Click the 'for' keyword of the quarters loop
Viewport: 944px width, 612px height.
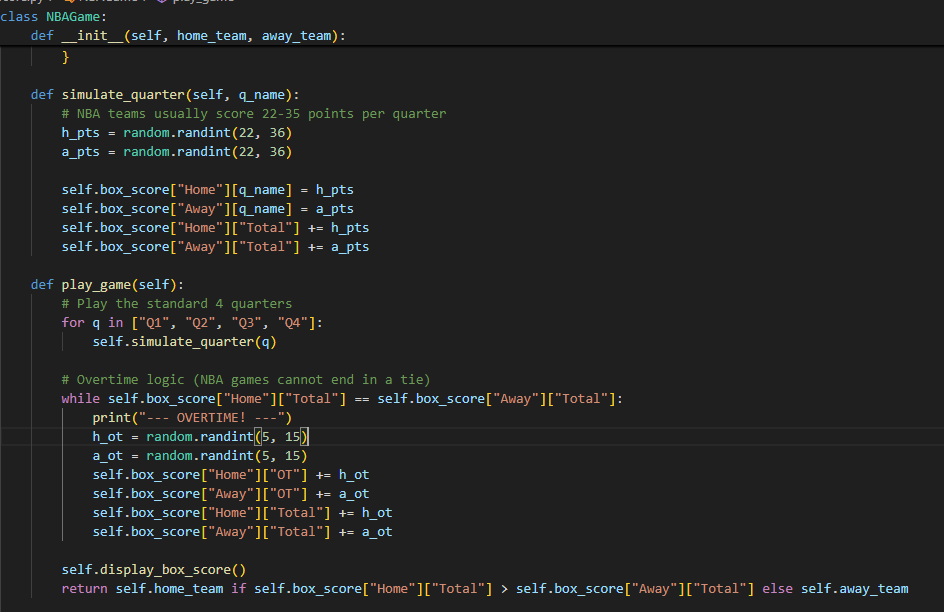tap(73, 323)
